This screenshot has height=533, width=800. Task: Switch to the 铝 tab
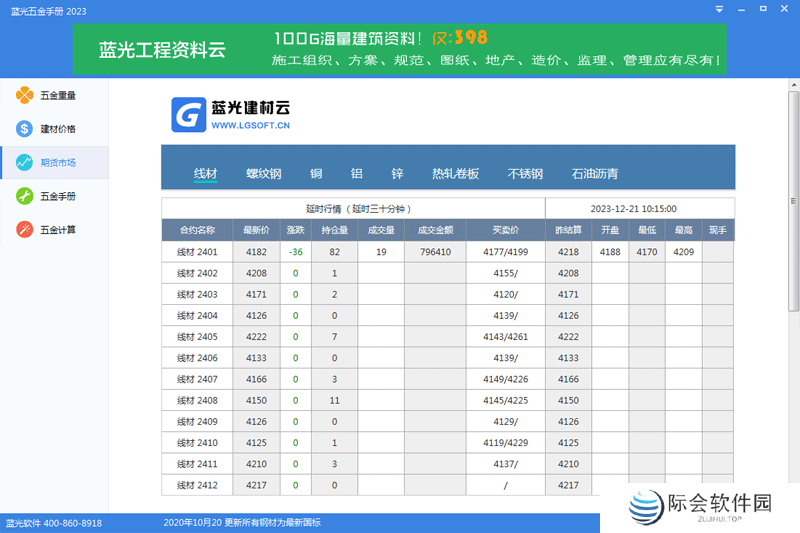coord(357,174)
